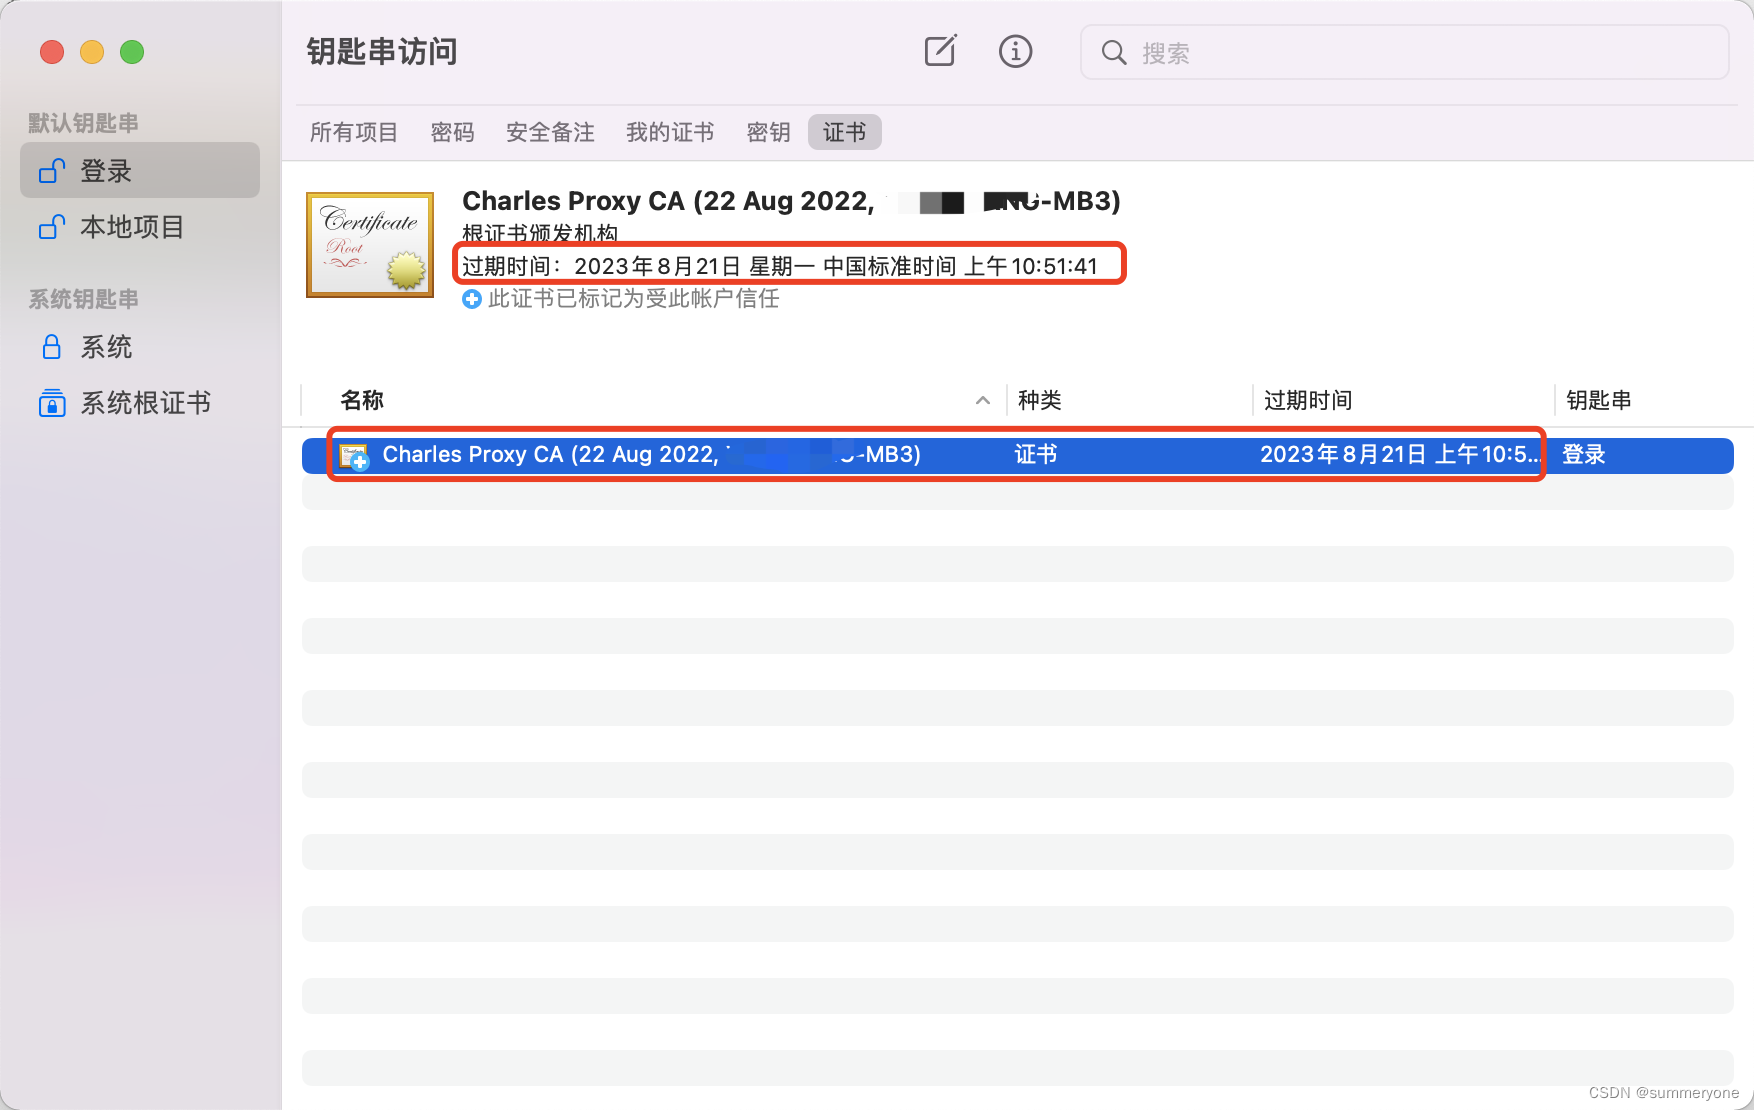Click the 此证书已标记为受此帐户信任 link

[633, 298]
